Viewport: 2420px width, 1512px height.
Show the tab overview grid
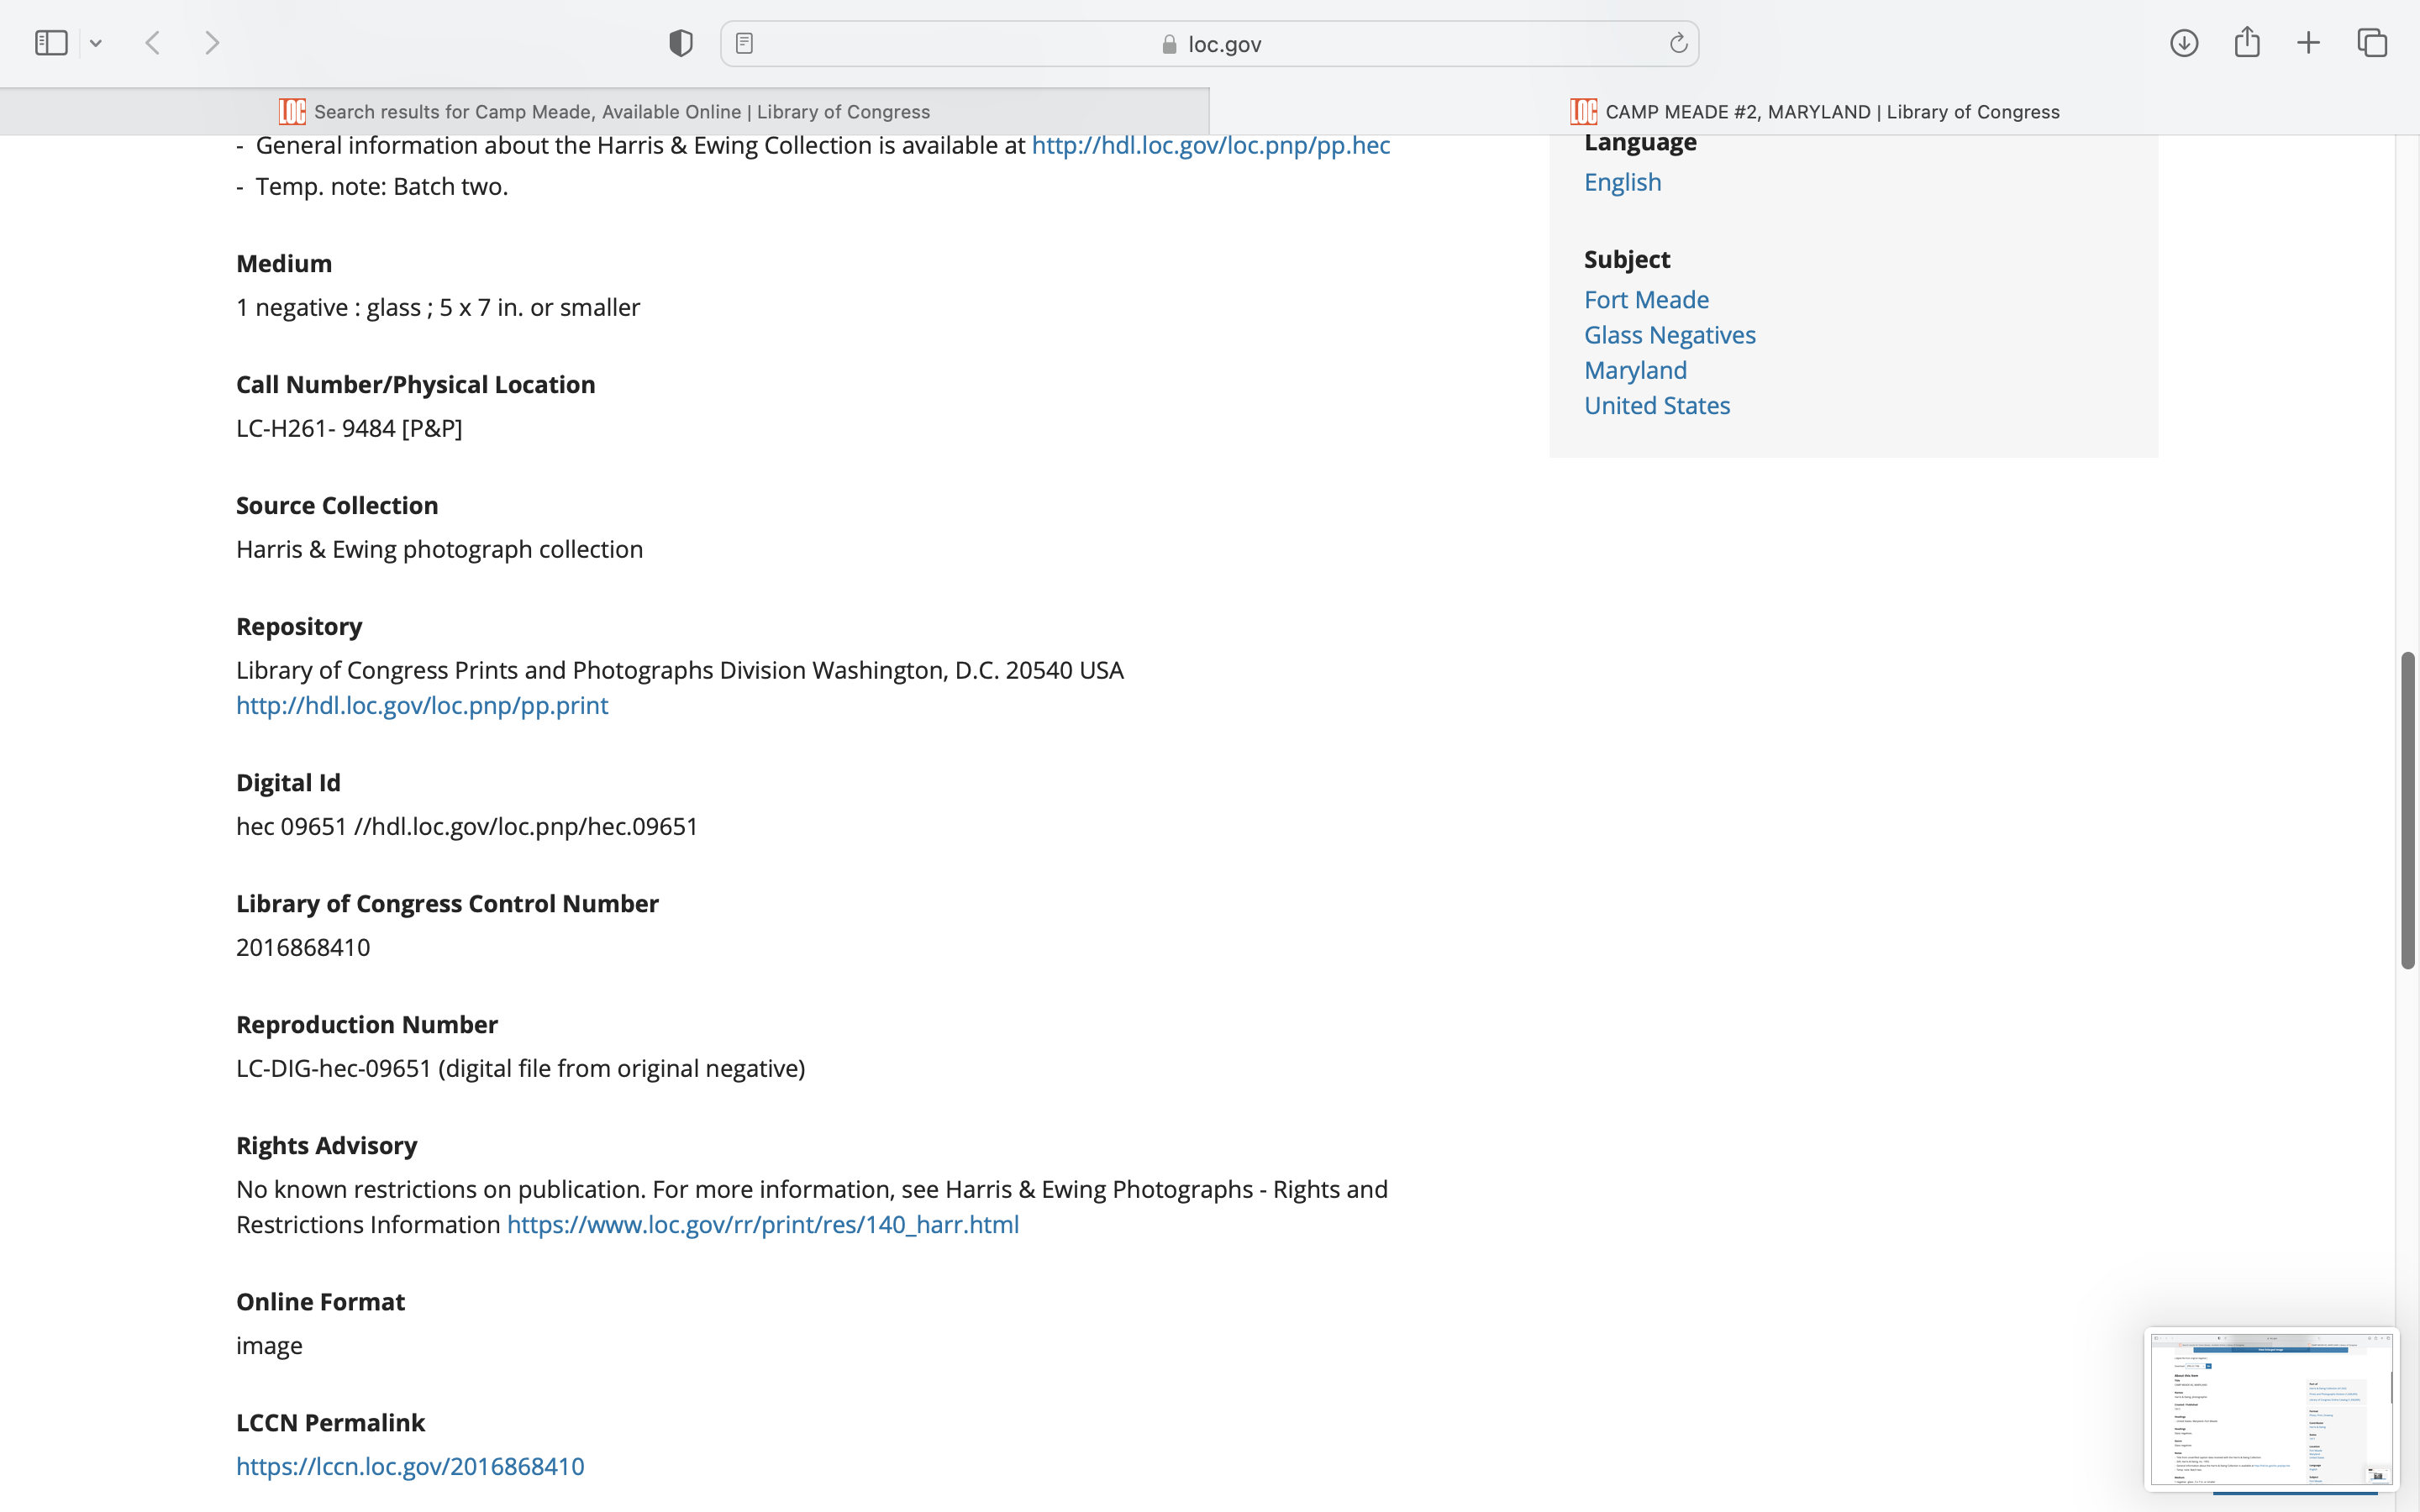[x=2372, y=43]
